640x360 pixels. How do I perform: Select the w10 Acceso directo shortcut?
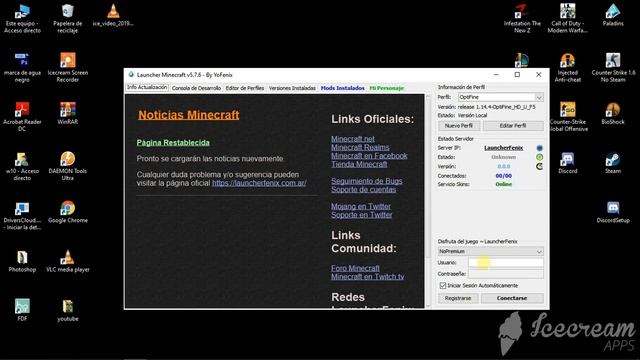pos(22,166)
